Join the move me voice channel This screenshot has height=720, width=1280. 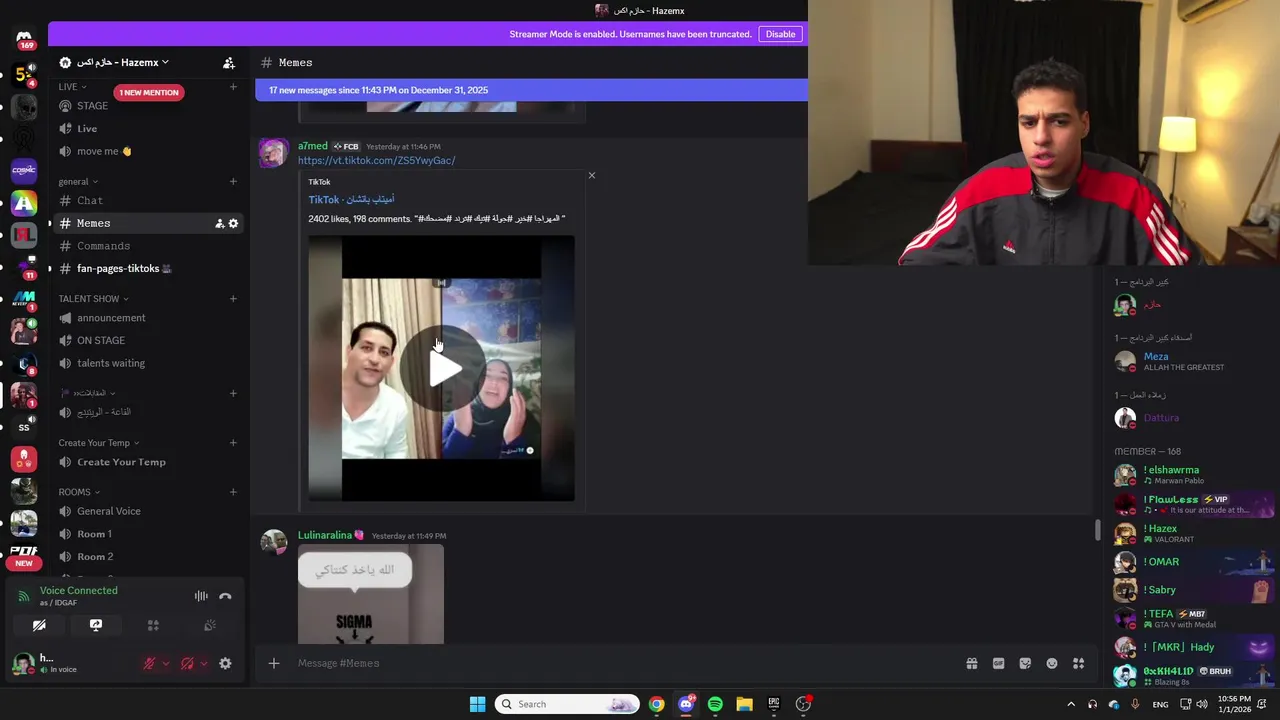click(x=147, y=151)
